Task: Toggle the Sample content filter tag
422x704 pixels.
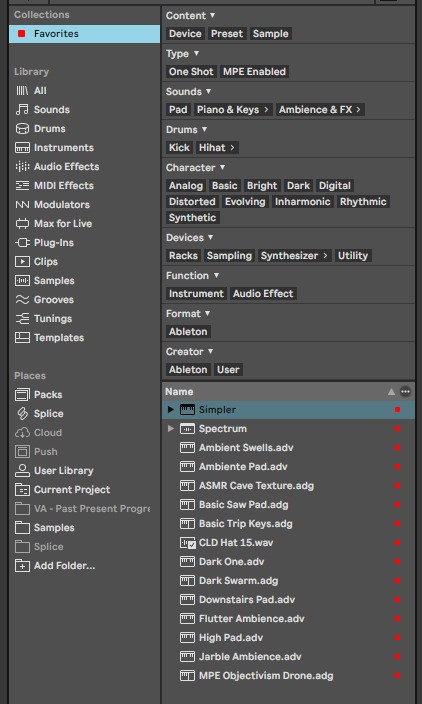Action: click(x=270, y=34)
